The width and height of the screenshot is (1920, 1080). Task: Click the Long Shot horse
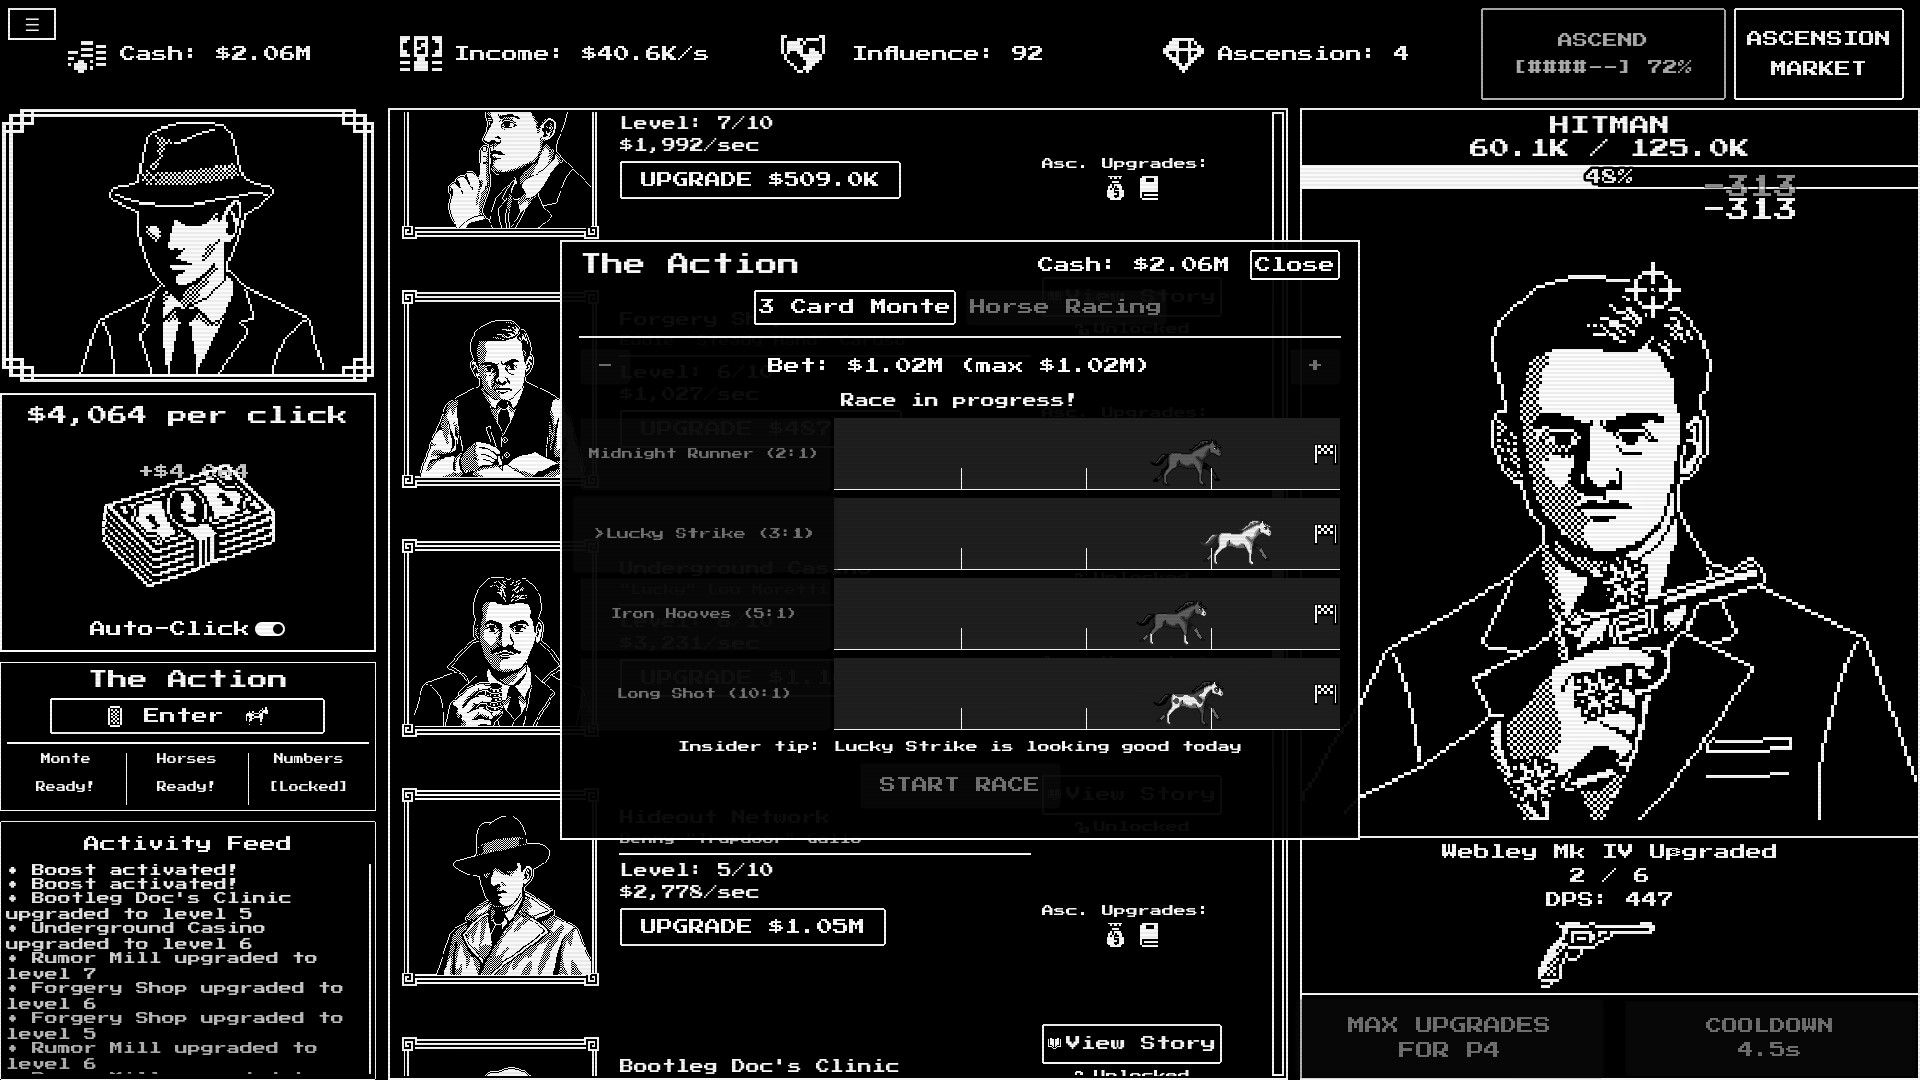pos(1189,702)
